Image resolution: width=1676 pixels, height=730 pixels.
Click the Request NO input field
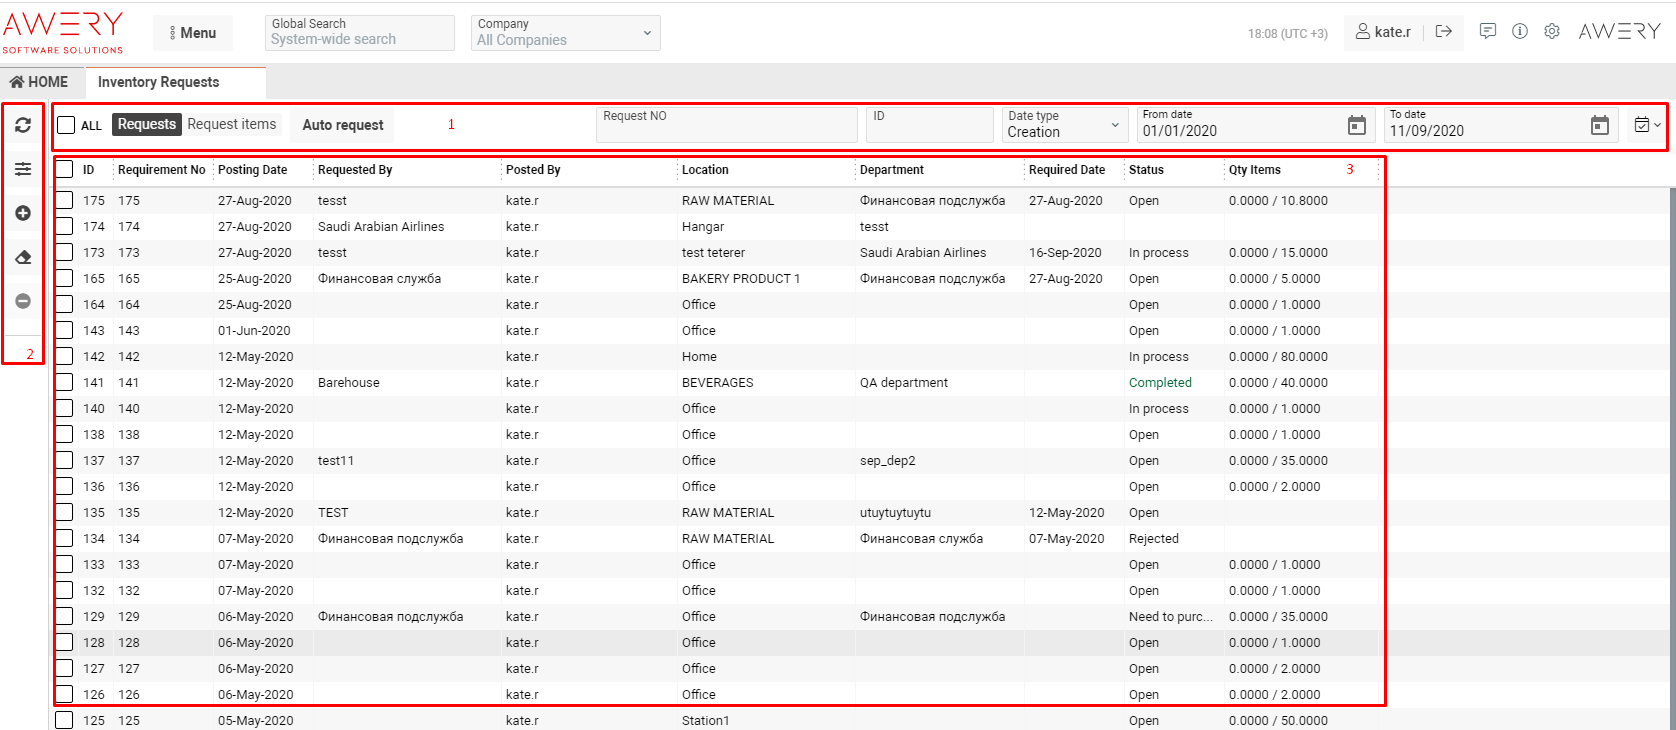click(726, 125)
